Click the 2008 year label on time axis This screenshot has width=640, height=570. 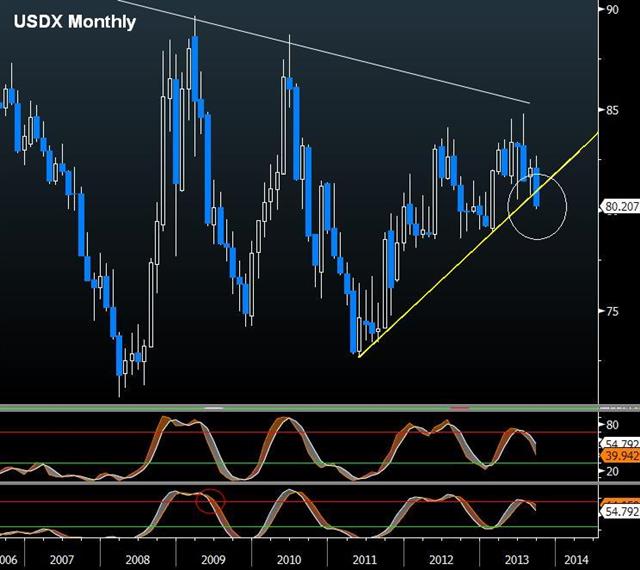138,559
